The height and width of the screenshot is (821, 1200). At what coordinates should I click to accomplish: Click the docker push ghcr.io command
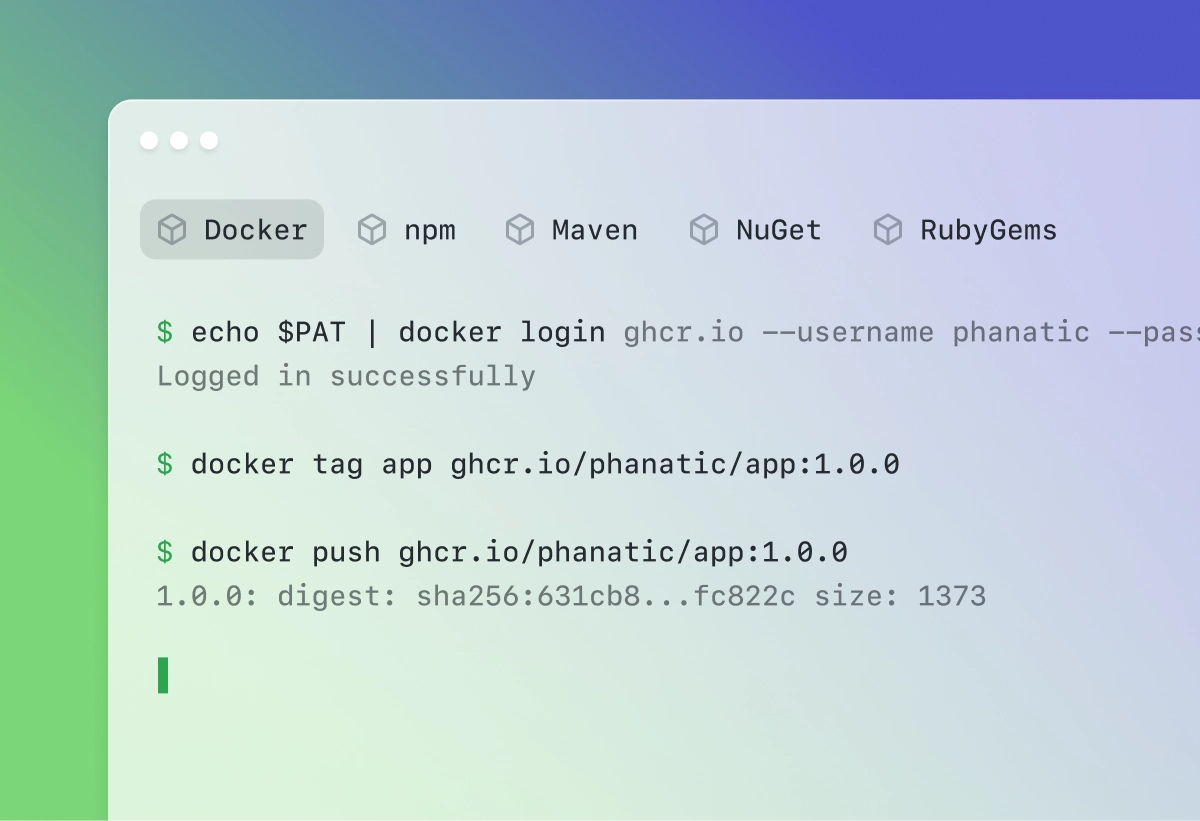coord(502,552)
